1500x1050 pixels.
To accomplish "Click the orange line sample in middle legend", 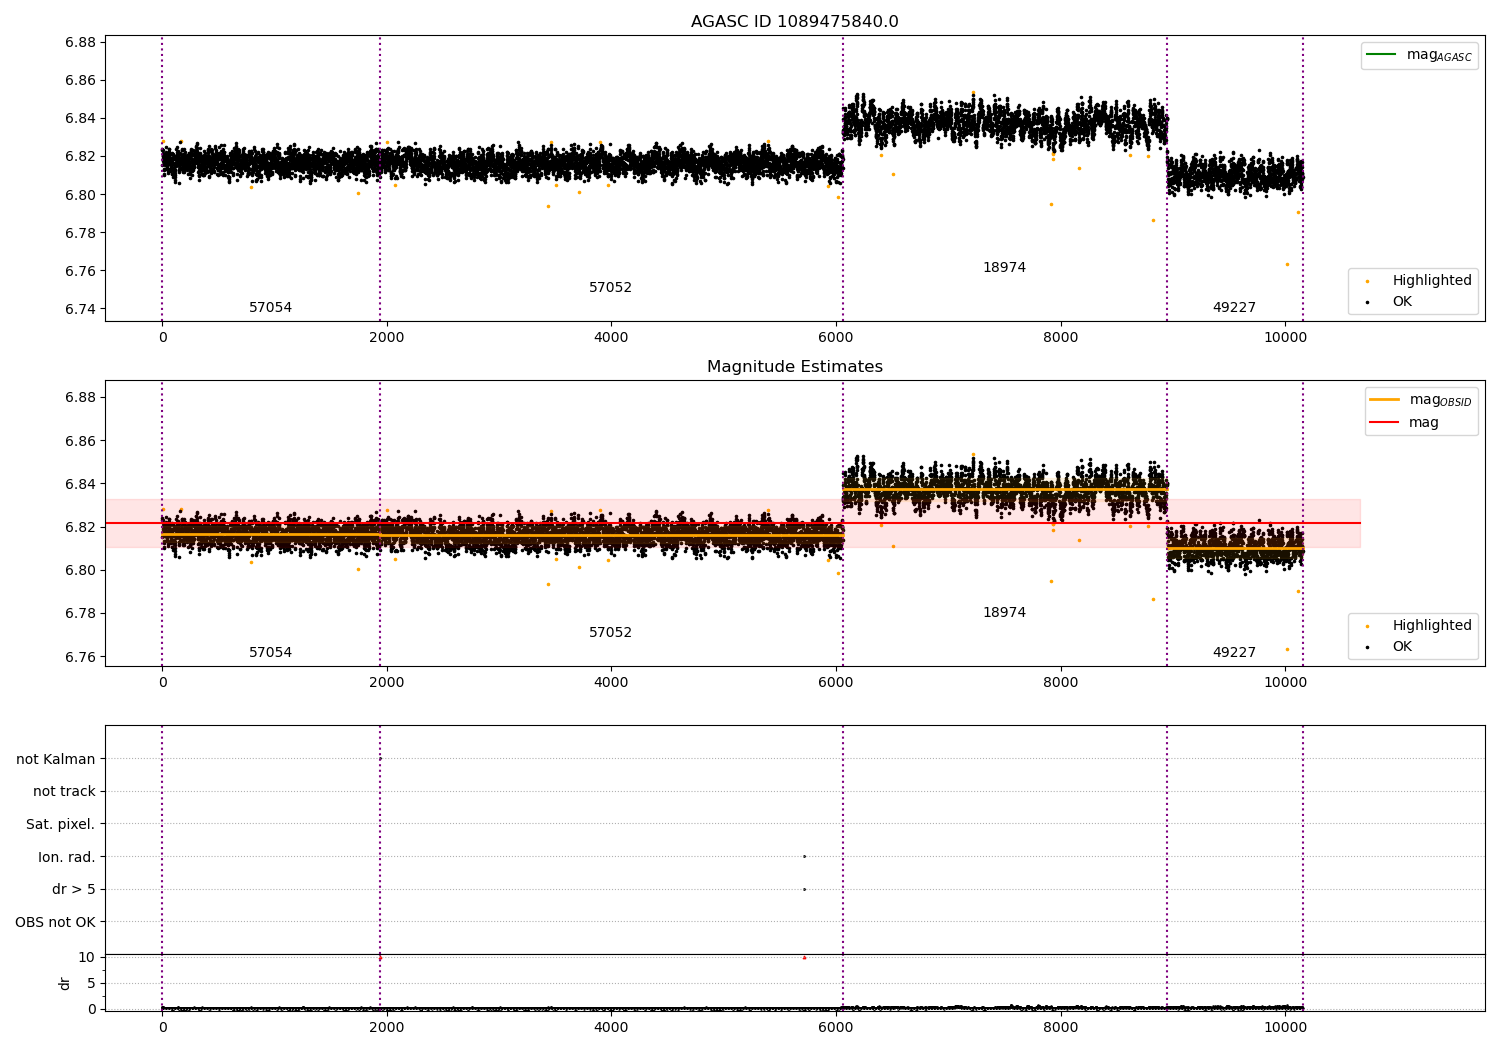I will click(1385, 400).
